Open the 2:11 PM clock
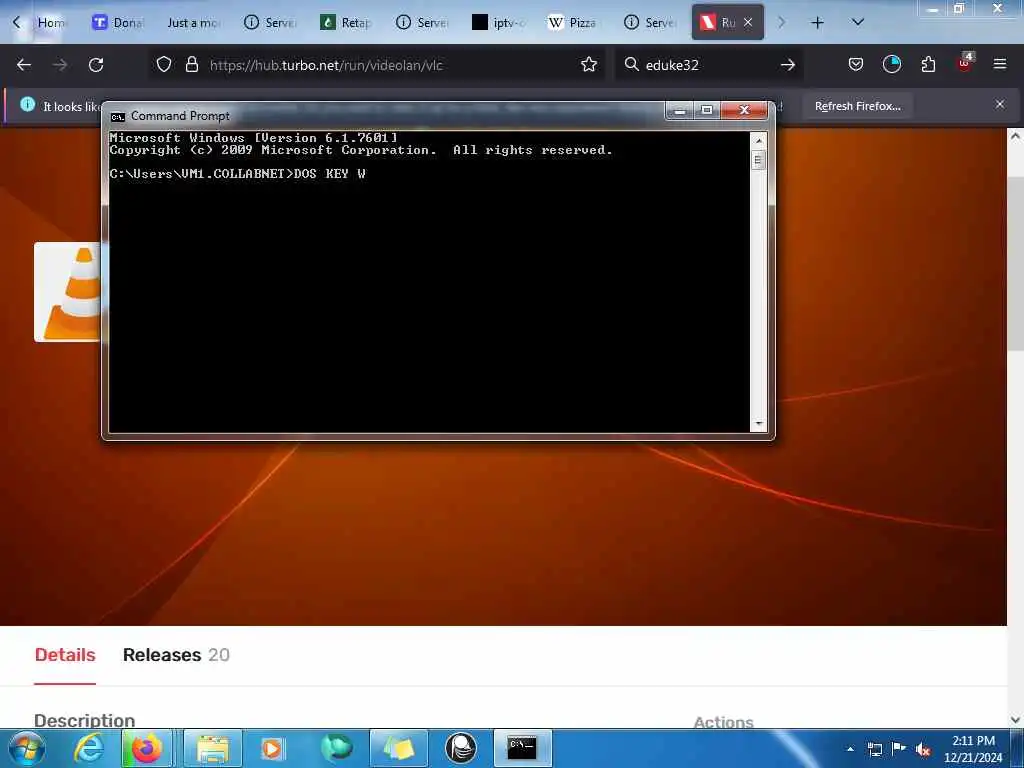Screen dimensions: 1024x768 973,748
